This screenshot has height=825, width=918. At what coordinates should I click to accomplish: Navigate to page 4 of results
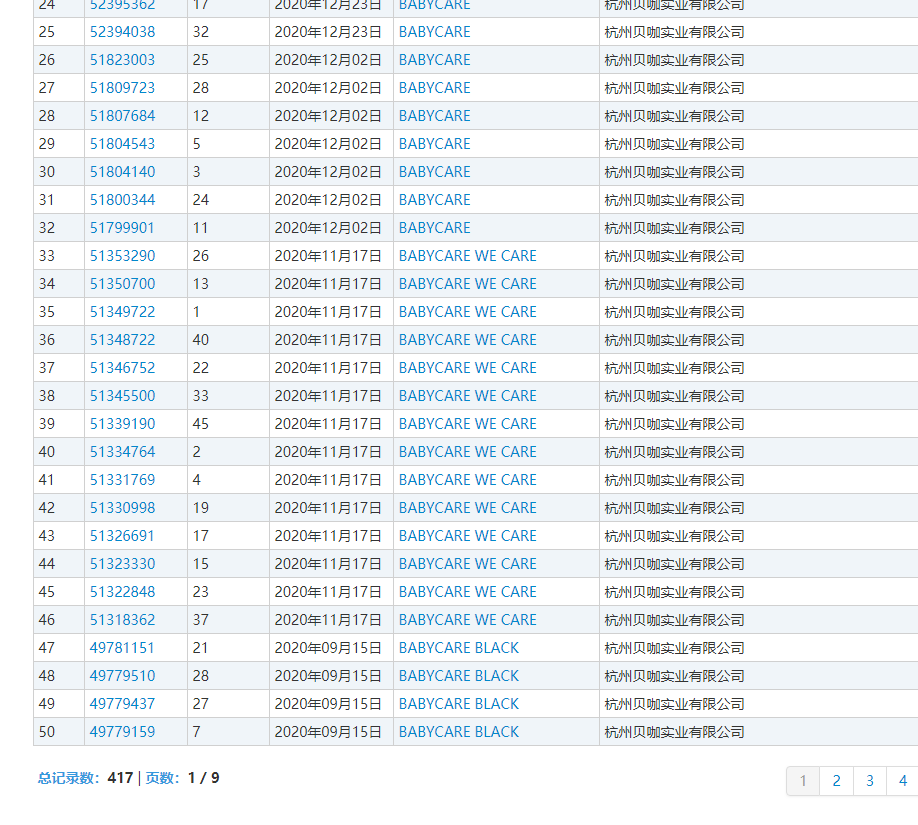pos(902,781)
